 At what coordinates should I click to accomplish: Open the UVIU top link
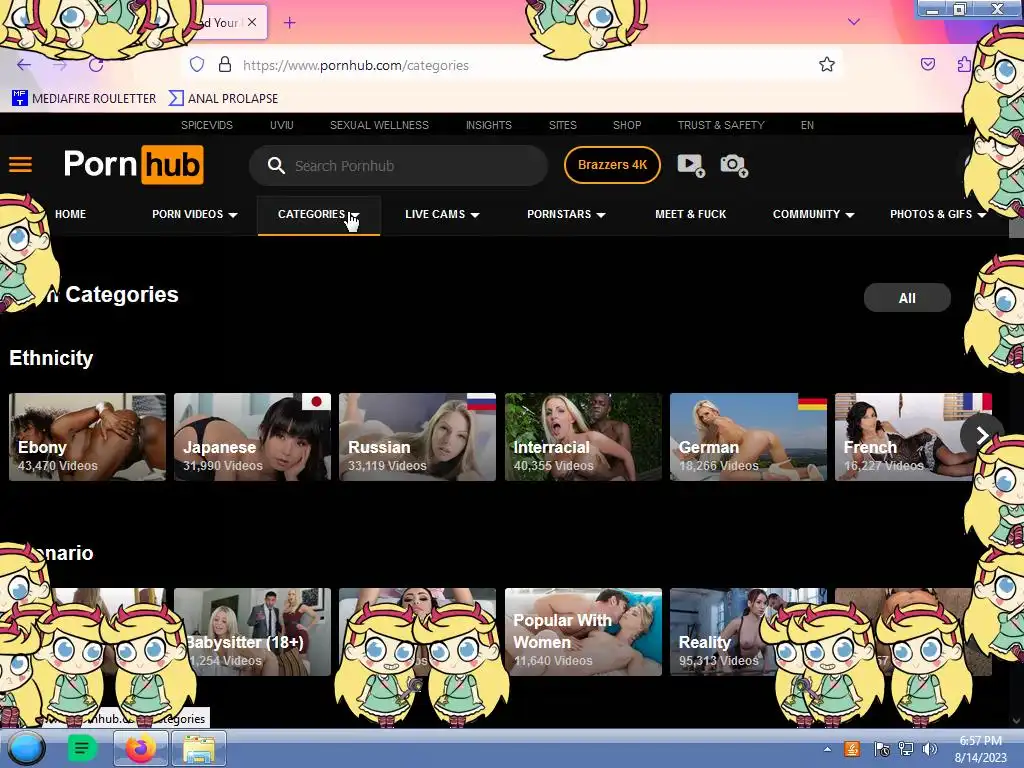[282, 125]
